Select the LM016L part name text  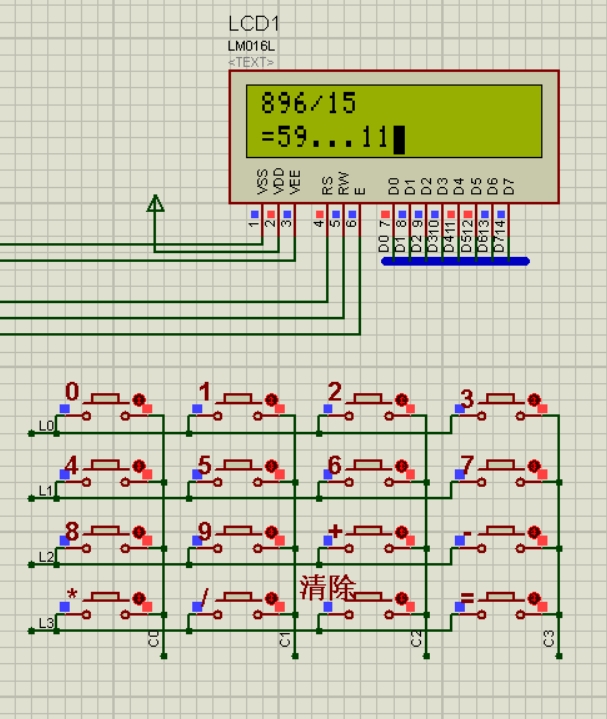point(251,46)
